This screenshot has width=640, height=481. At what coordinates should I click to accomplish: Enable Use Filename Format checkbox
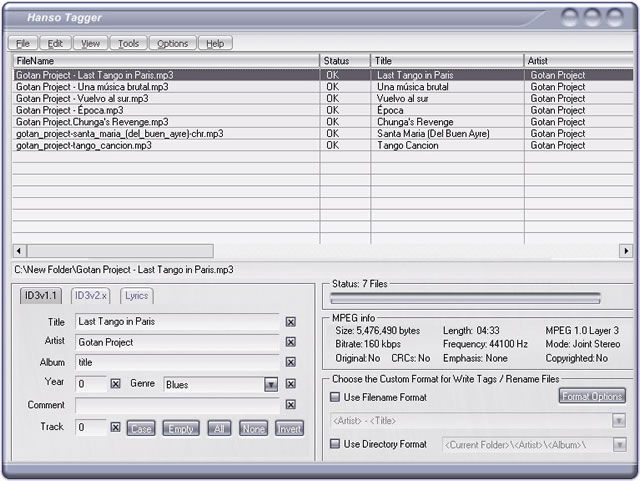pos(335,397)
